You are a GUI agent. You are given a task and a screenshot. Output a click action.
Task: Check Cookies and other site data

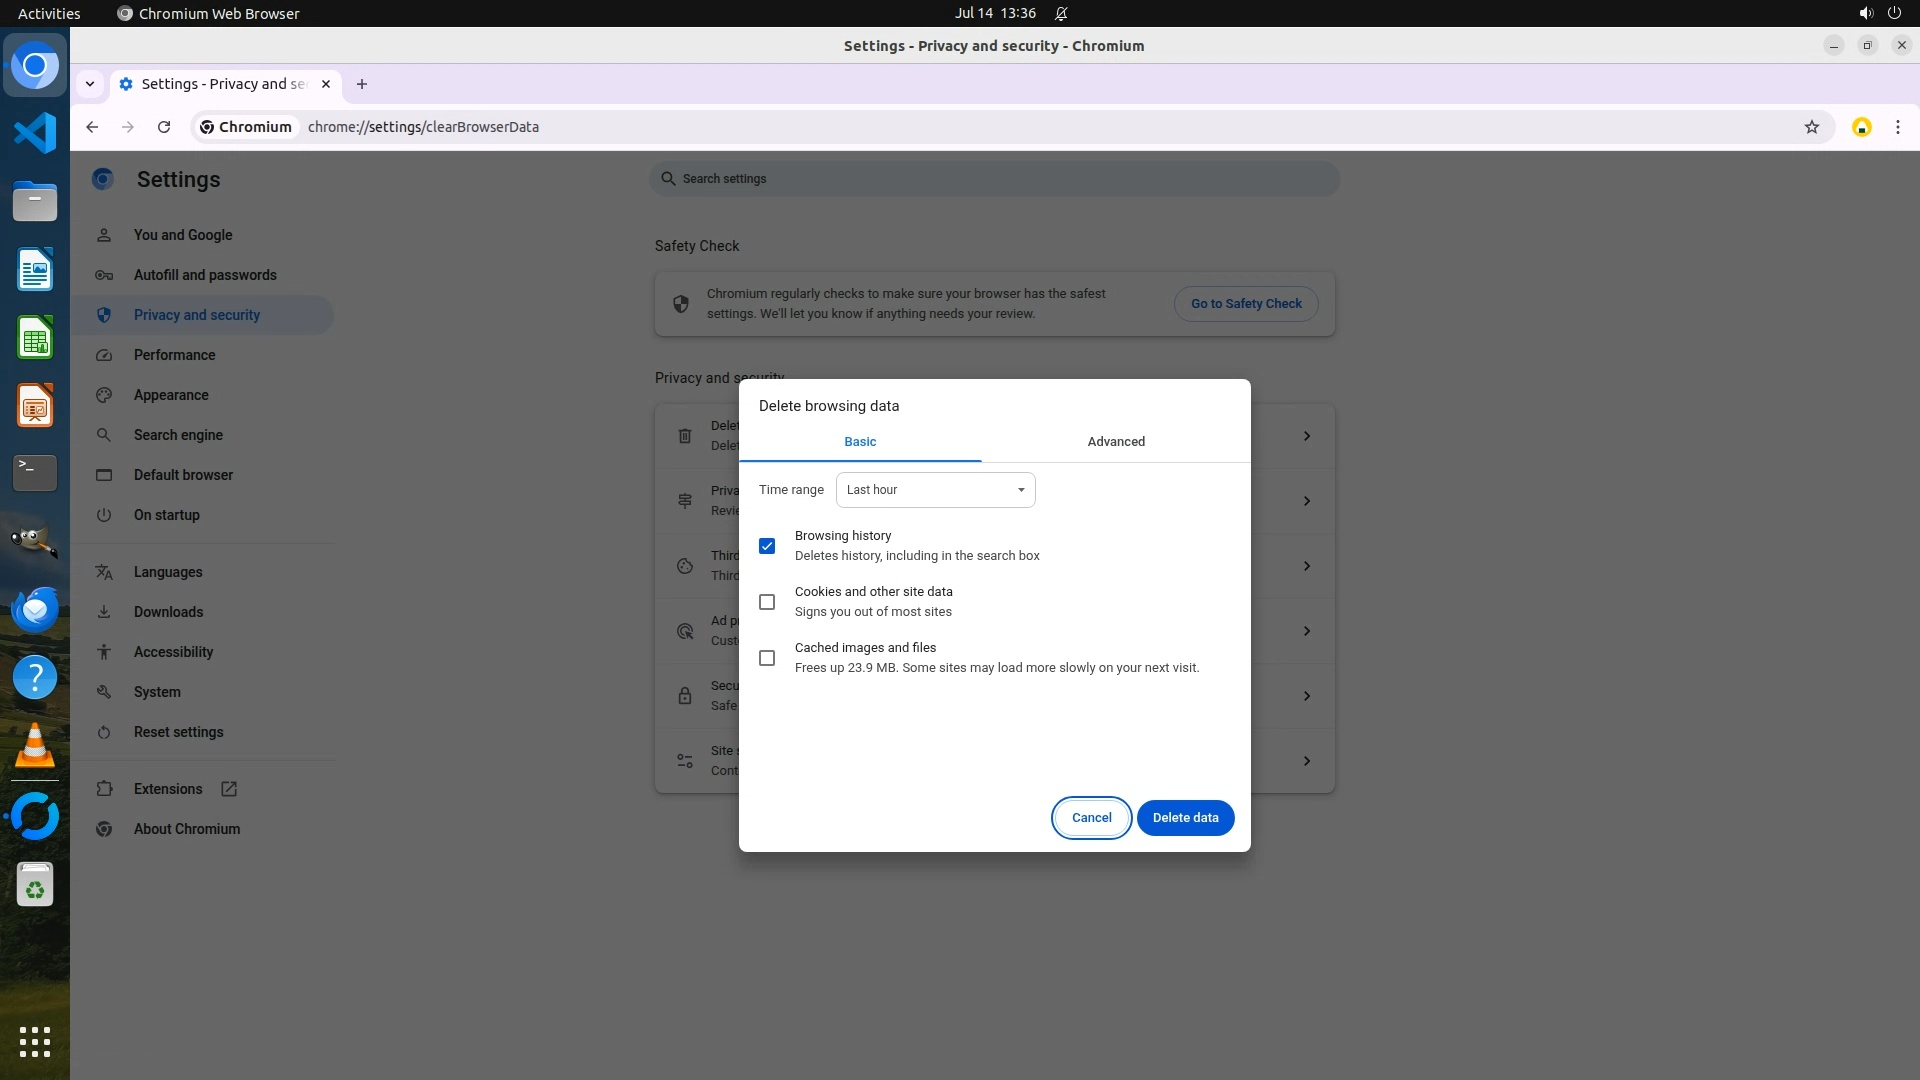click(767, 602)
